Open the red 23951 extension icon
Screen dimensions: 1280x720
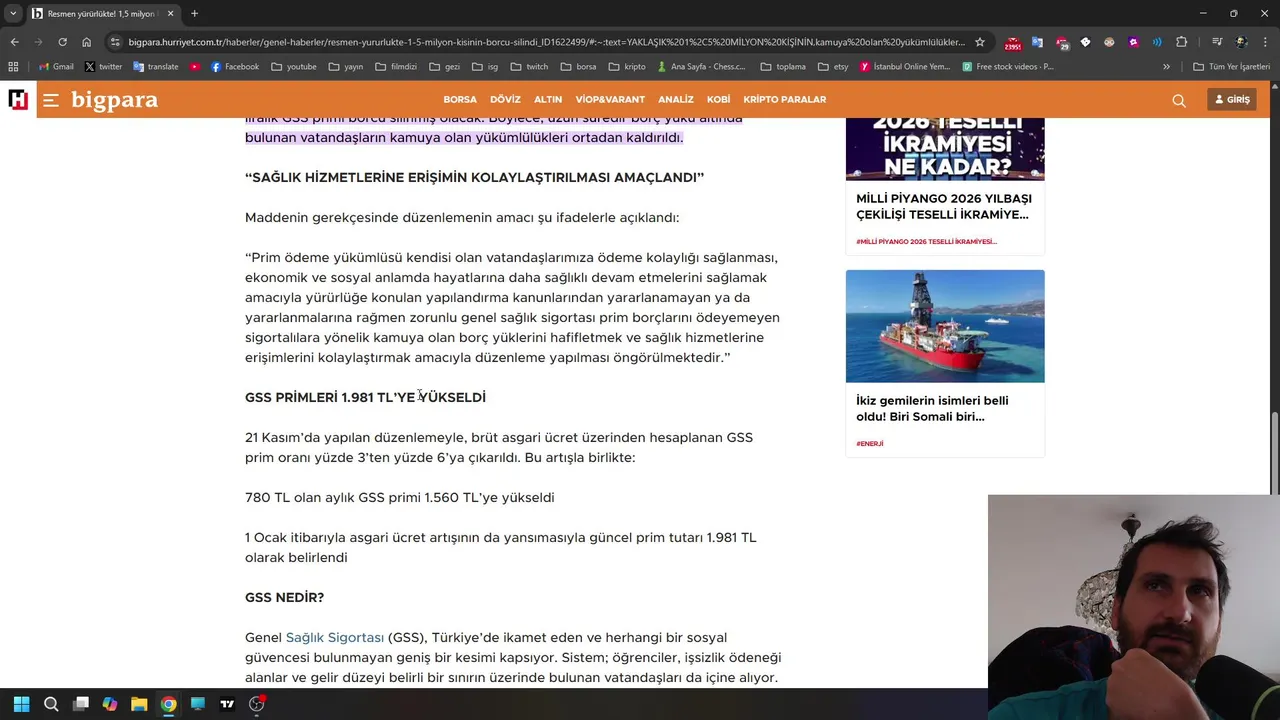1013,43
